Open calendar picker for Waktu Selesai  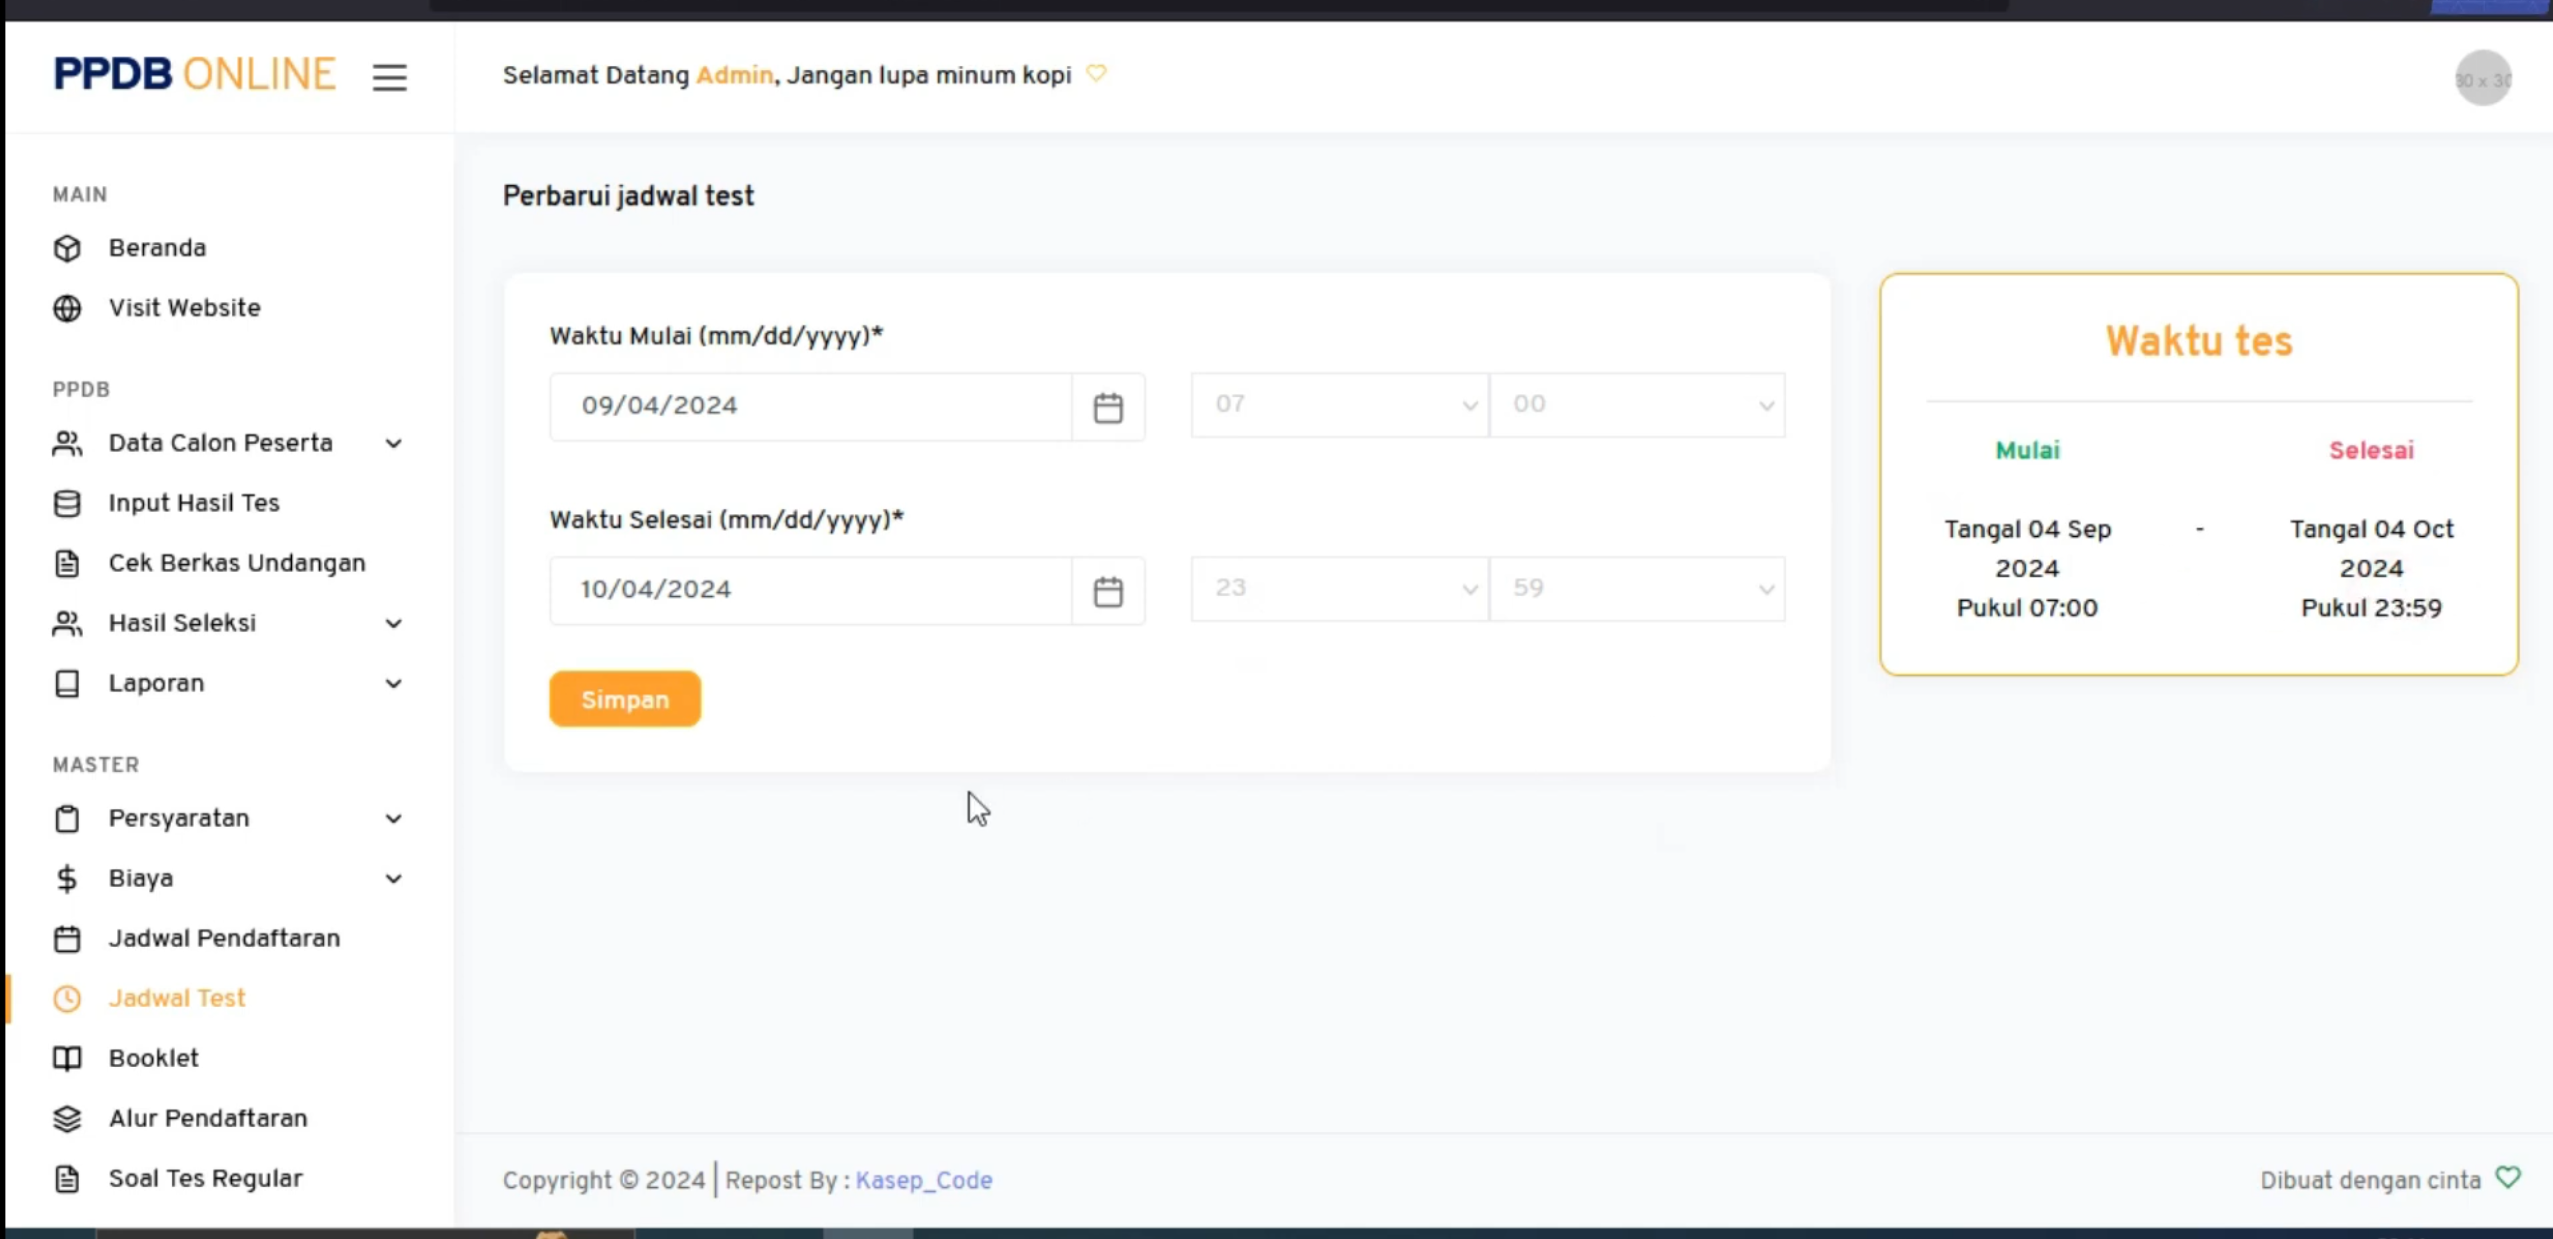[x=1107, y=591]
